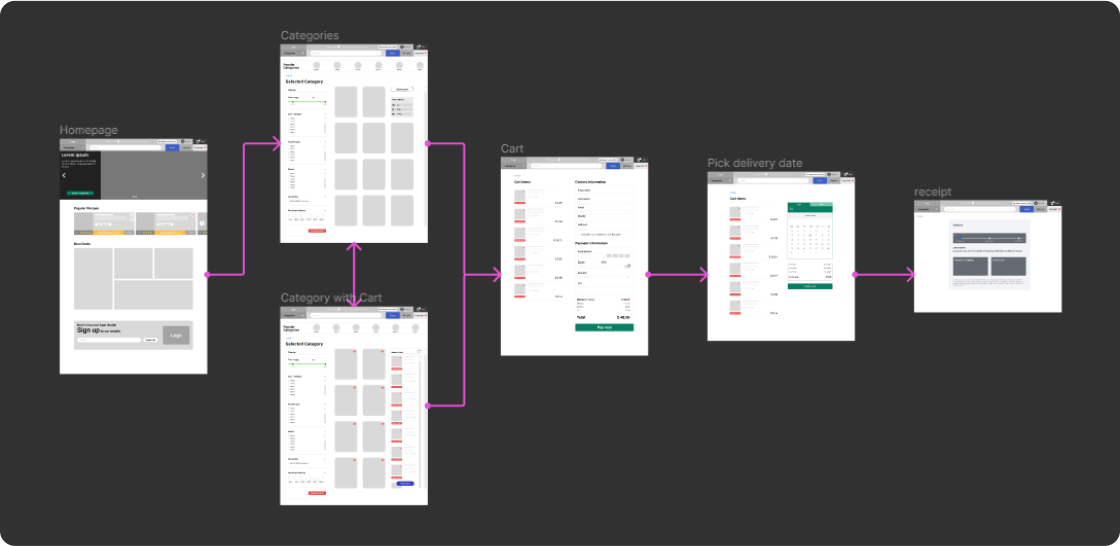This screenshot has height=546, width=1120.
Task: Click the Pick delivery date frame label
Action: (x=754, y=163)
